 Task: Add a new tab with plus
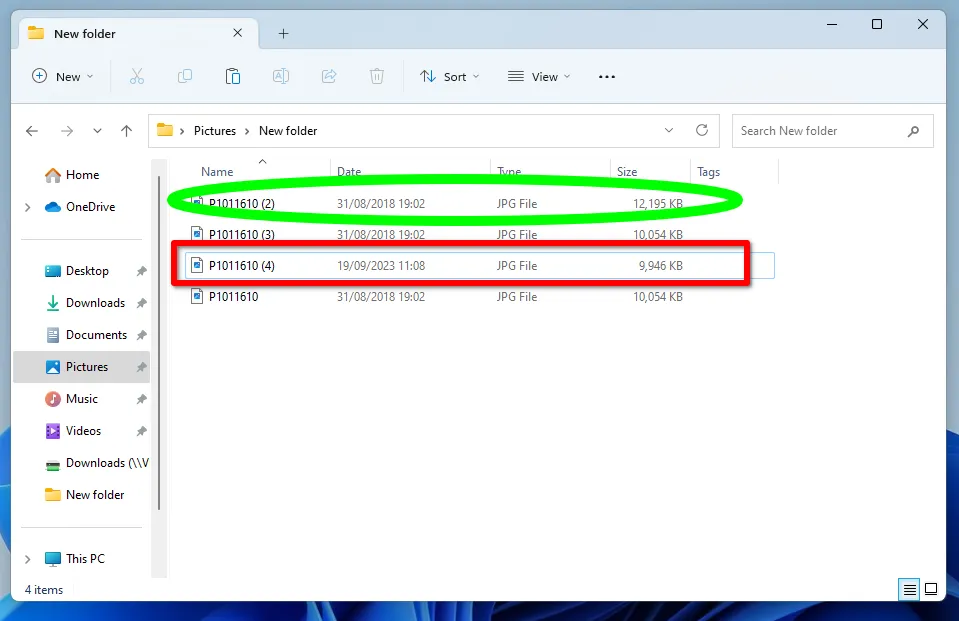coord(283,34)
